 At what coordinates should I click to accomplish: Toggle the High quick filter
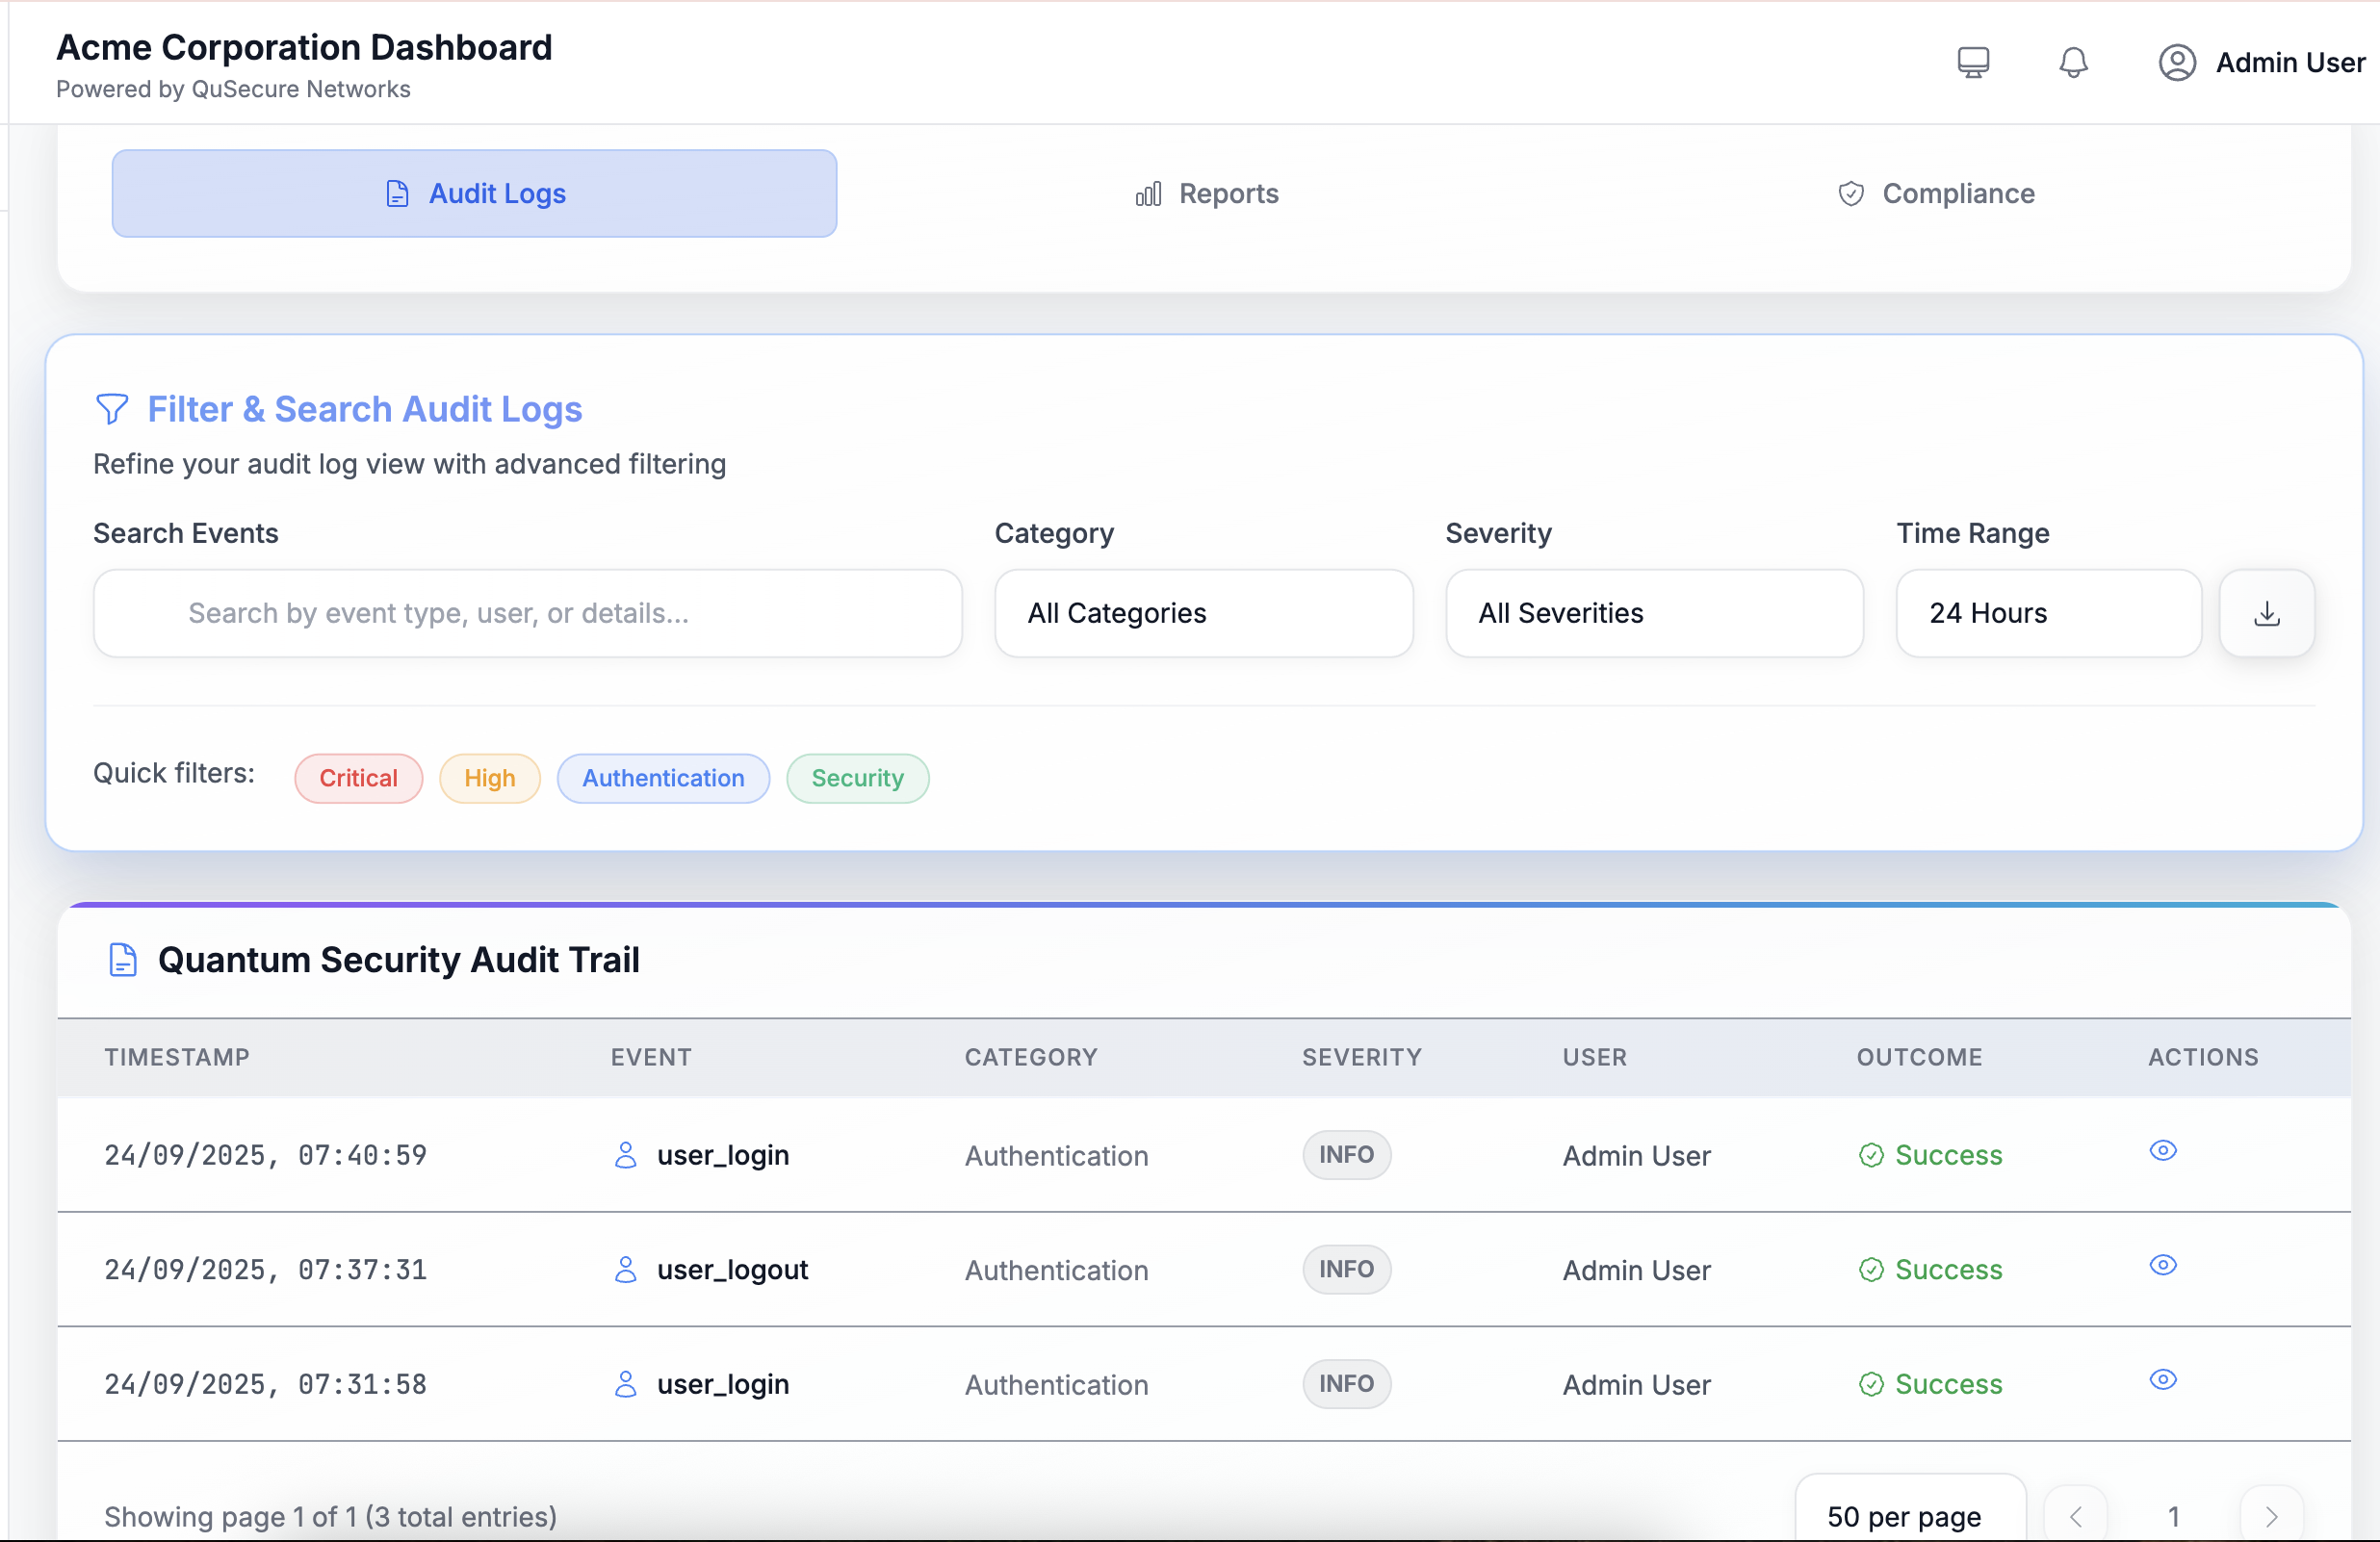point(490,778)
